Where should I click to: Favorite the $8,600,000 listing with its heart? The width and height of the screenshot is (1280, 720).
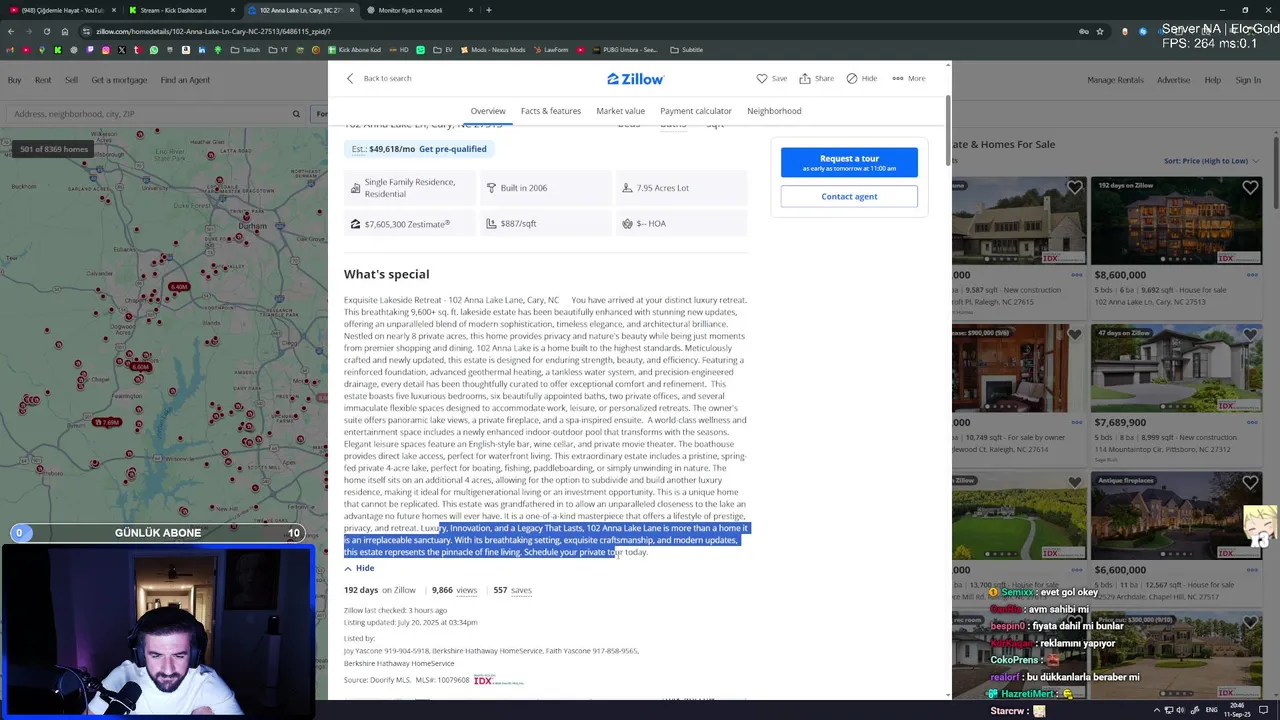click(x=1250, y=187)
